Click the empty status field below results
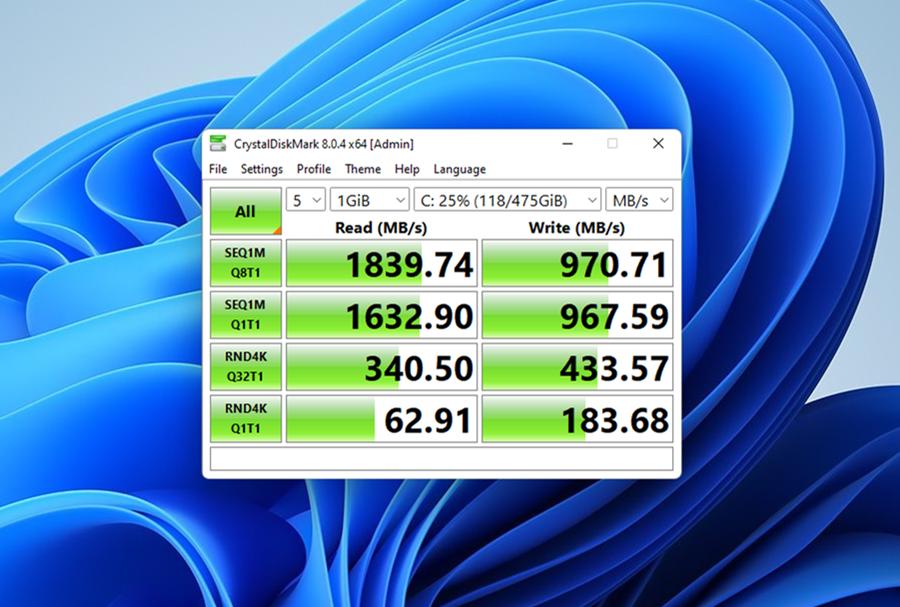900x607 pixels. tap(440, 459)
